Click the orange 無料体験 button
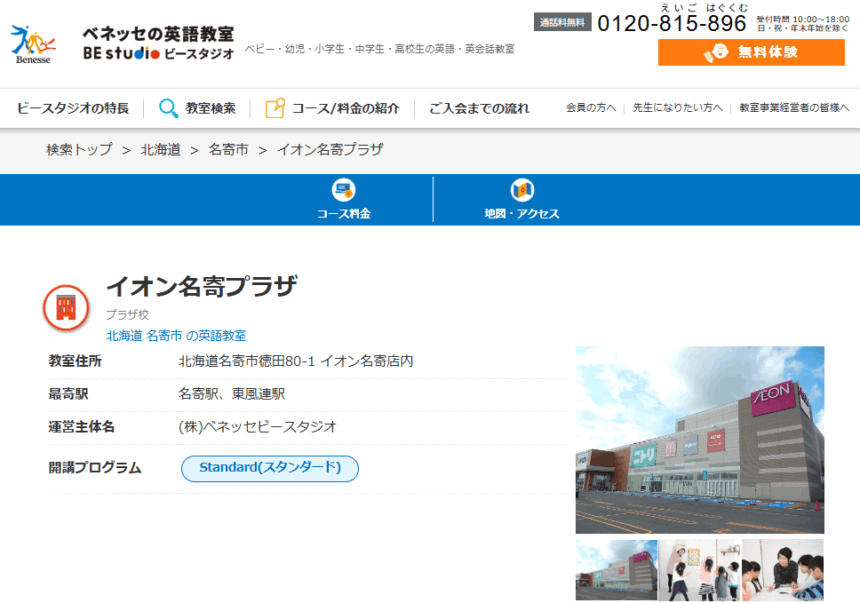Image resolution: width=860 pixels, height=603 pixels. click(x=751, y=52)
